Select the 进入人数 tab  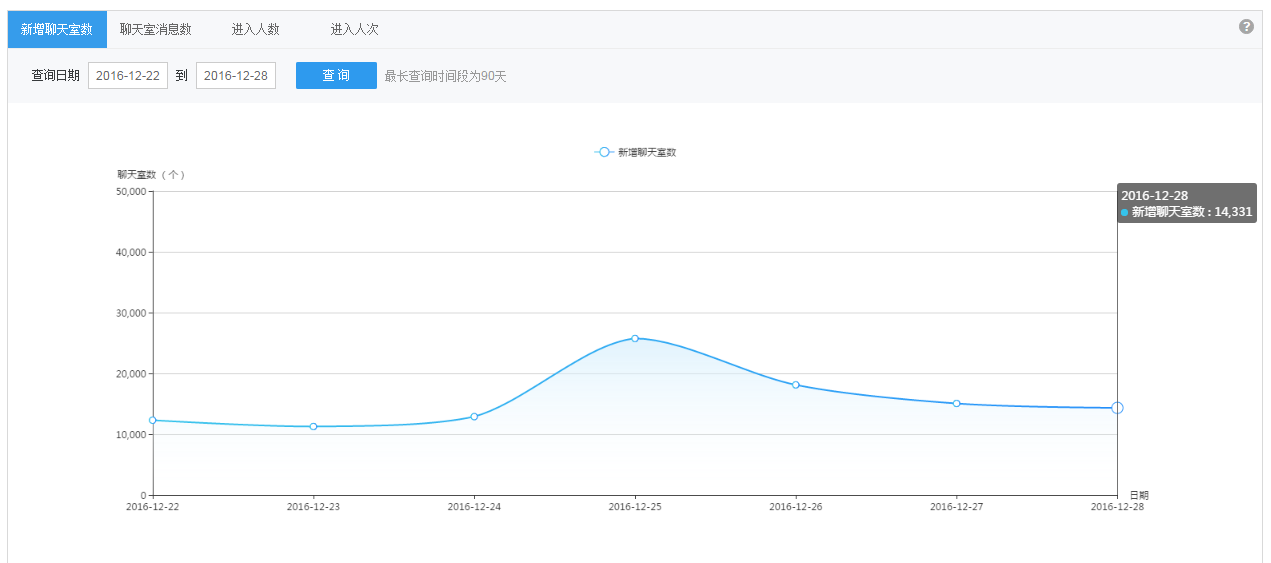click(256, 30)
